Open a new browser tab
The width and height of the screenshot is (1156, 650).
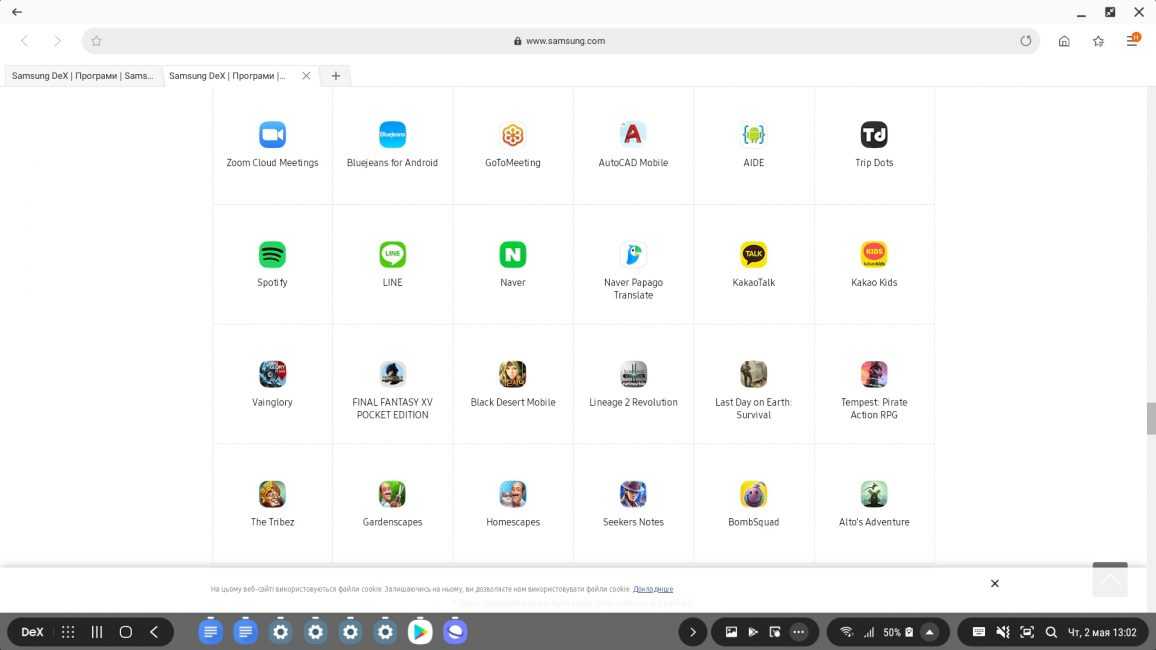pos(336,76)
